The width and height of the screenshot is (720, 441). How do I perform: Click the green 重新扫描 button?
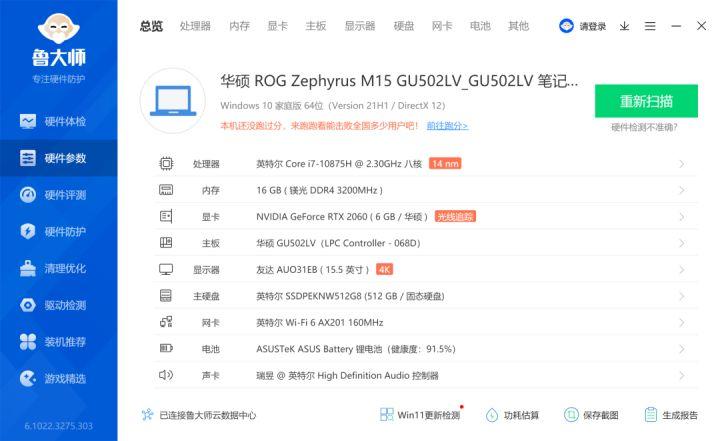point(646,101)
